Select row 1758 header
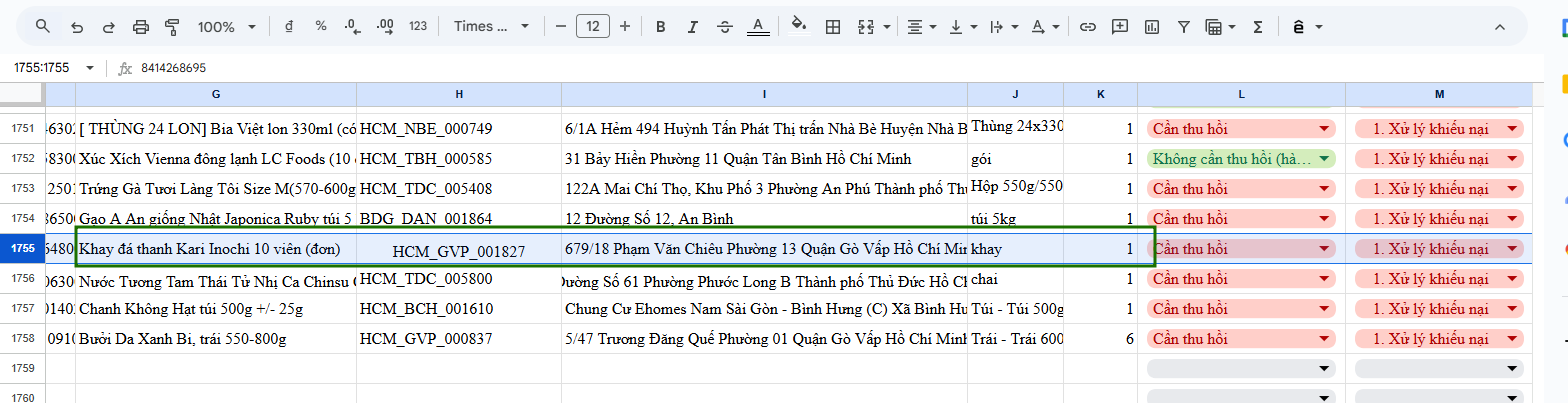The height and width of the screenshot is (403, 1568). point(22,339)
